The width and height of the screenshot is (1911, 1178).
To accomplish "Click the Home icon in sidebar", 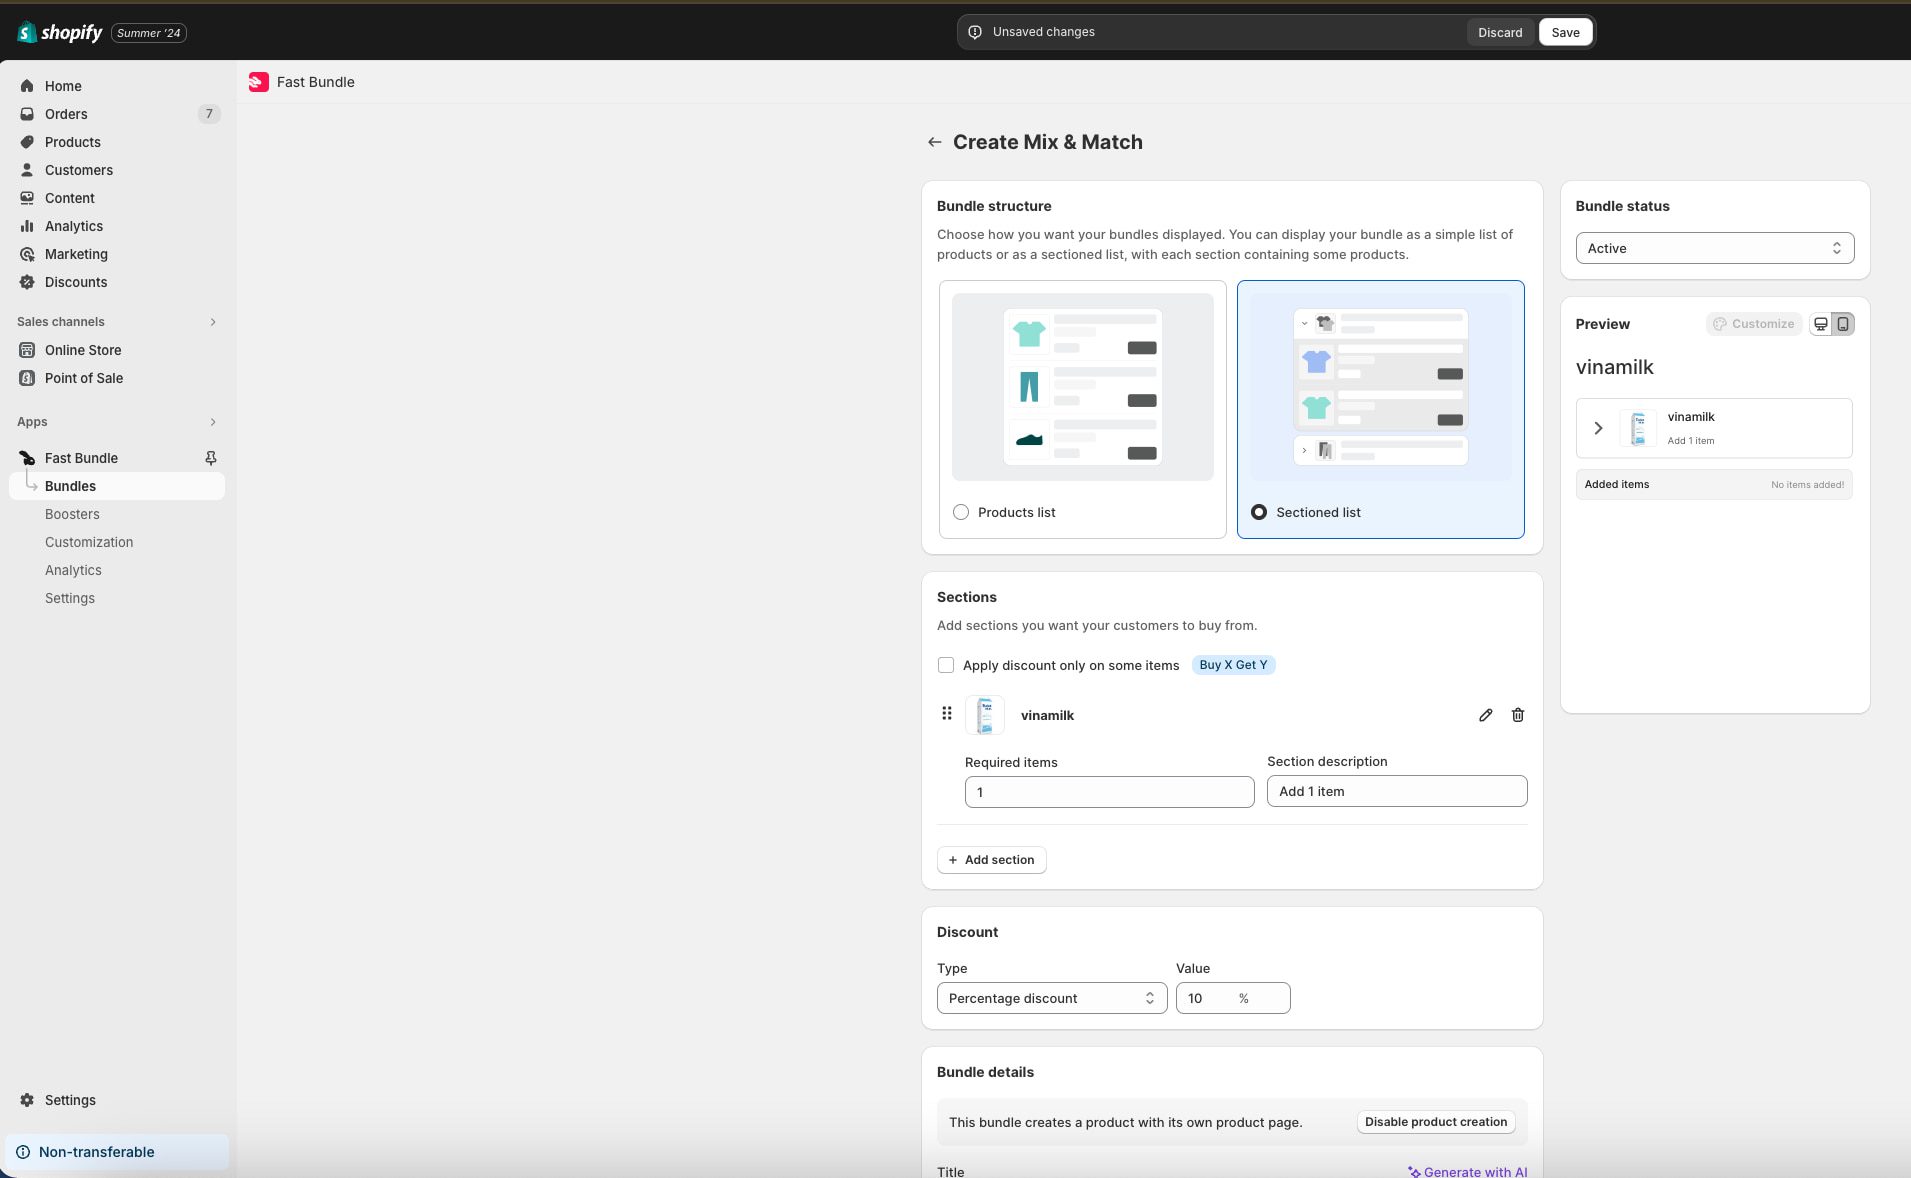I will pos(27,86).
